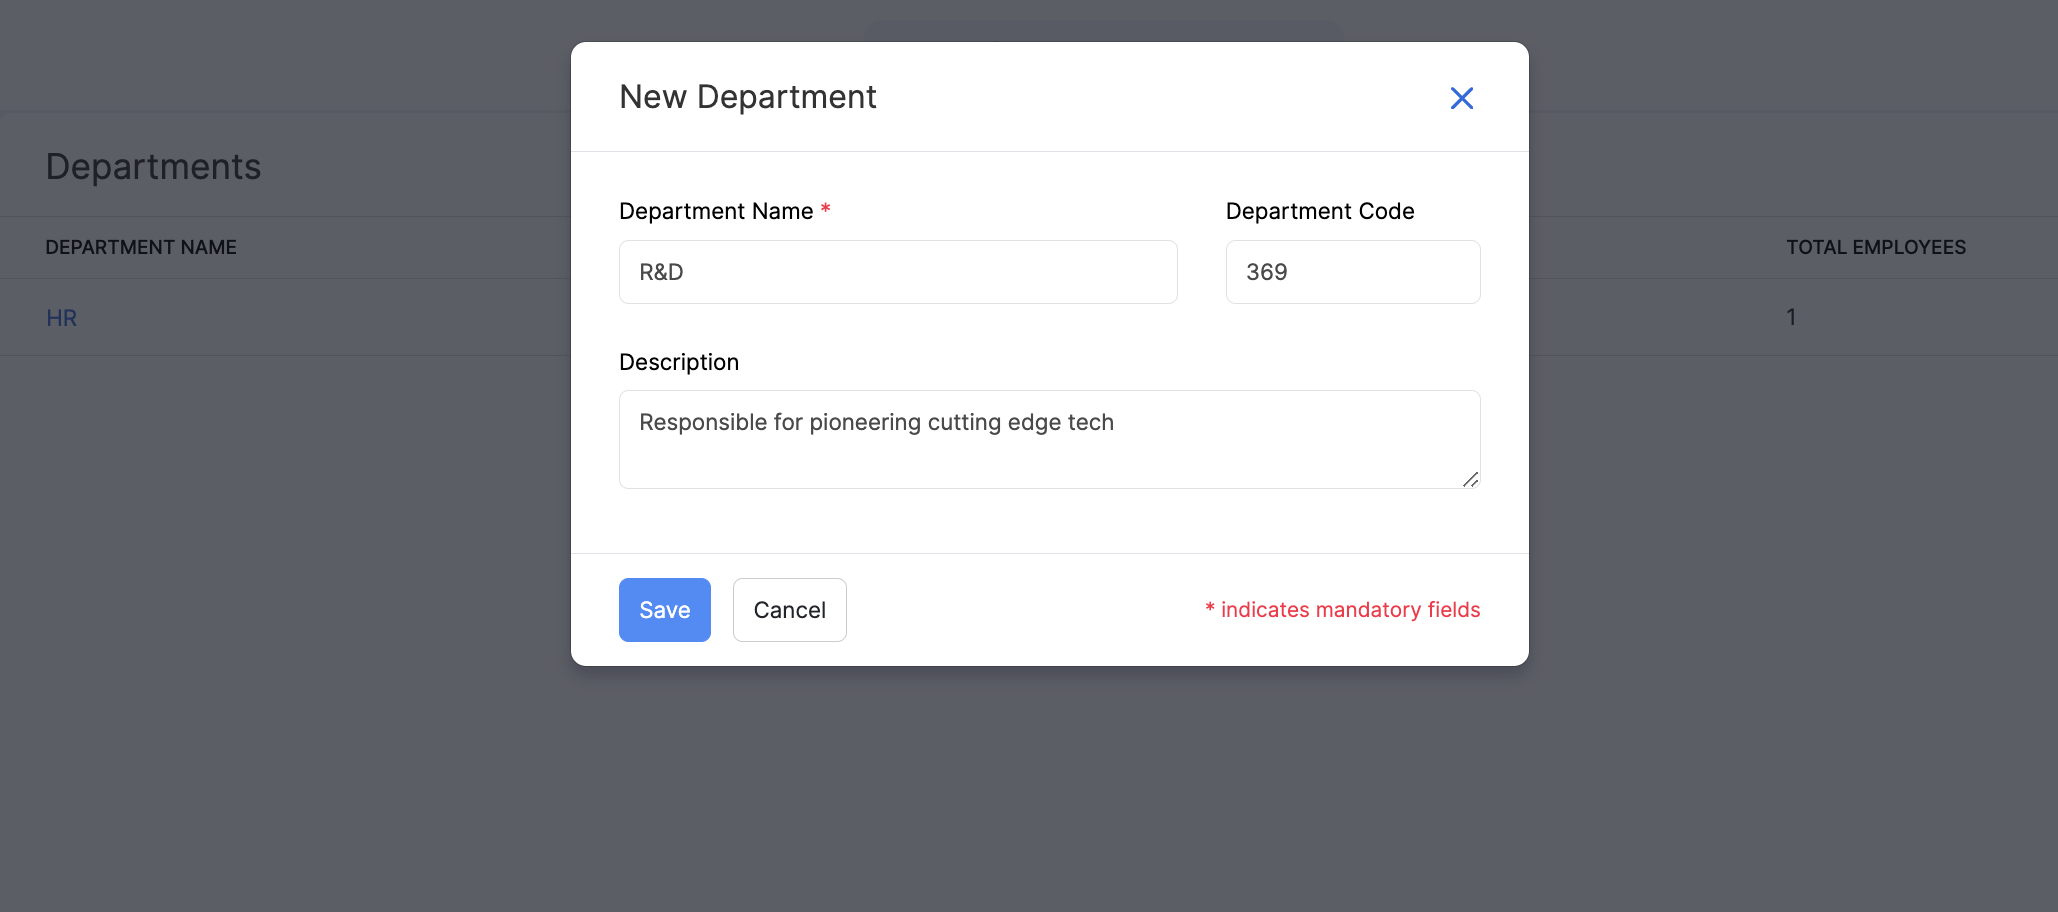The width and height of the screenshot is (2058, 912).
Task: Open the HR department details
Action: (61, 317)
